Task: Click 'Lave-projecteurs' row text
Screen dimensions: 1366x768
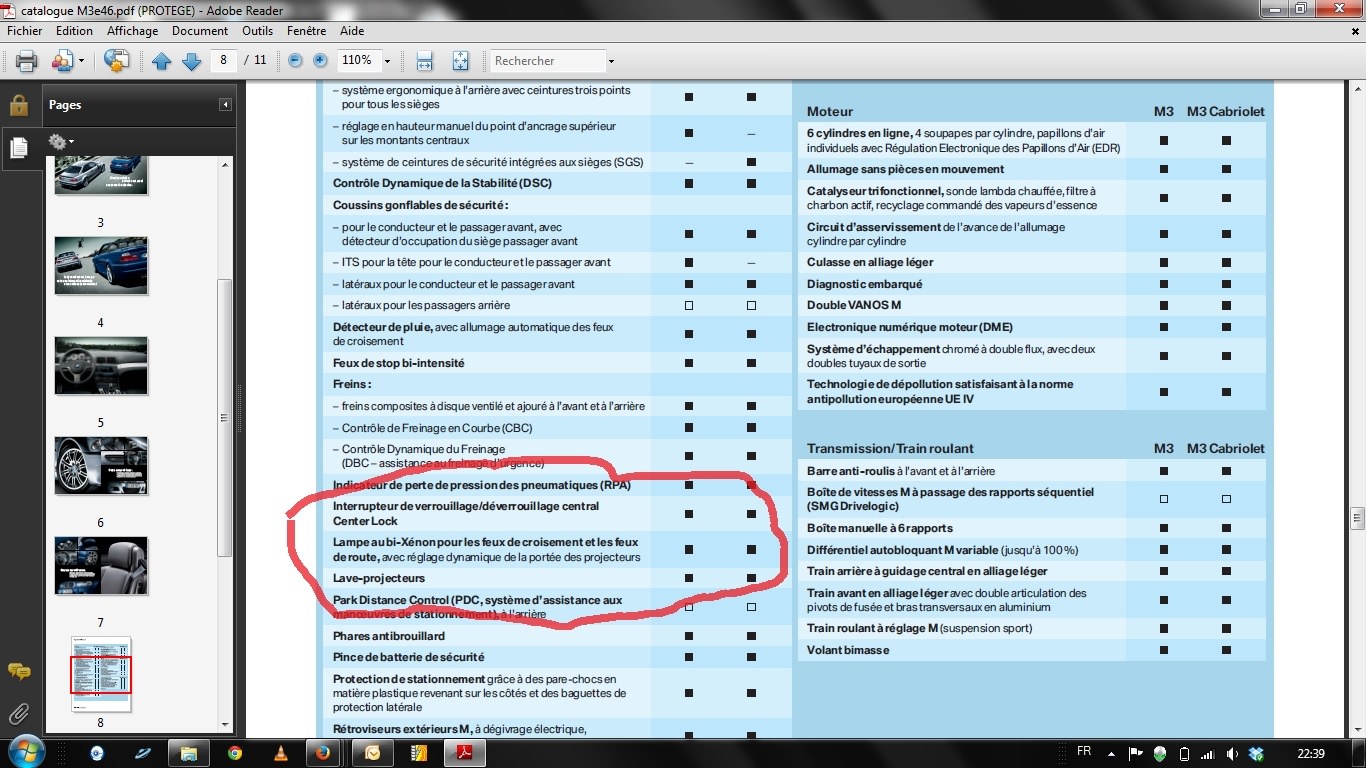Action: pos(379,578)
